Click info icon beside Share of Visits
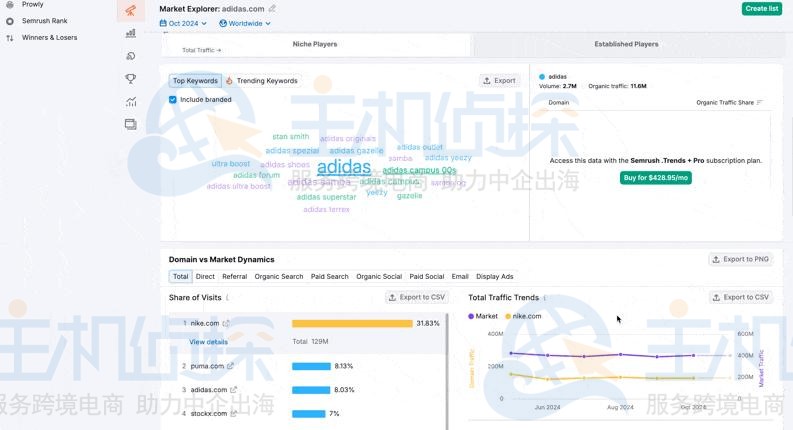This screenshot has width=793, height=430. [x=227, y=297]
